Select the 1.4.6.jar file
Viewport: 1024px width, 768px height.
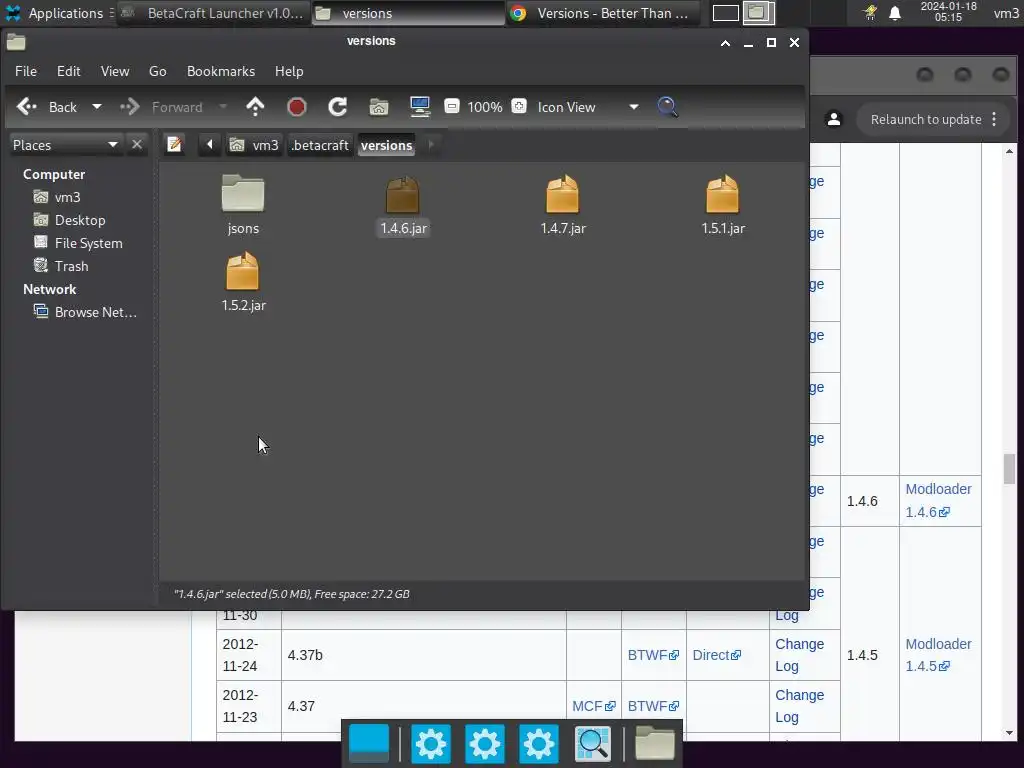403,205
